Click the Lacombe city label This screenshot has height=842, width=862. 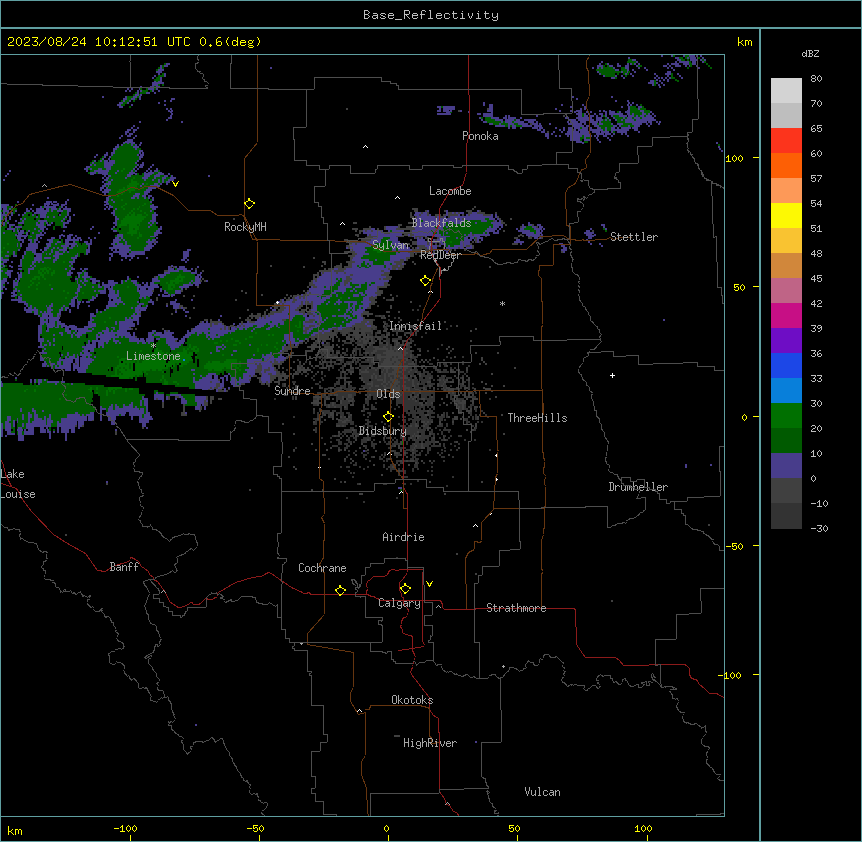coord(450,191)
